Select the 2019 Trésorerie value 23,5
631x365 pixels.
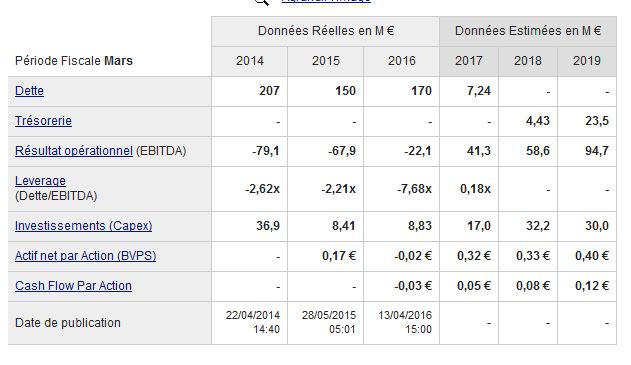click(x=597, y=121)
